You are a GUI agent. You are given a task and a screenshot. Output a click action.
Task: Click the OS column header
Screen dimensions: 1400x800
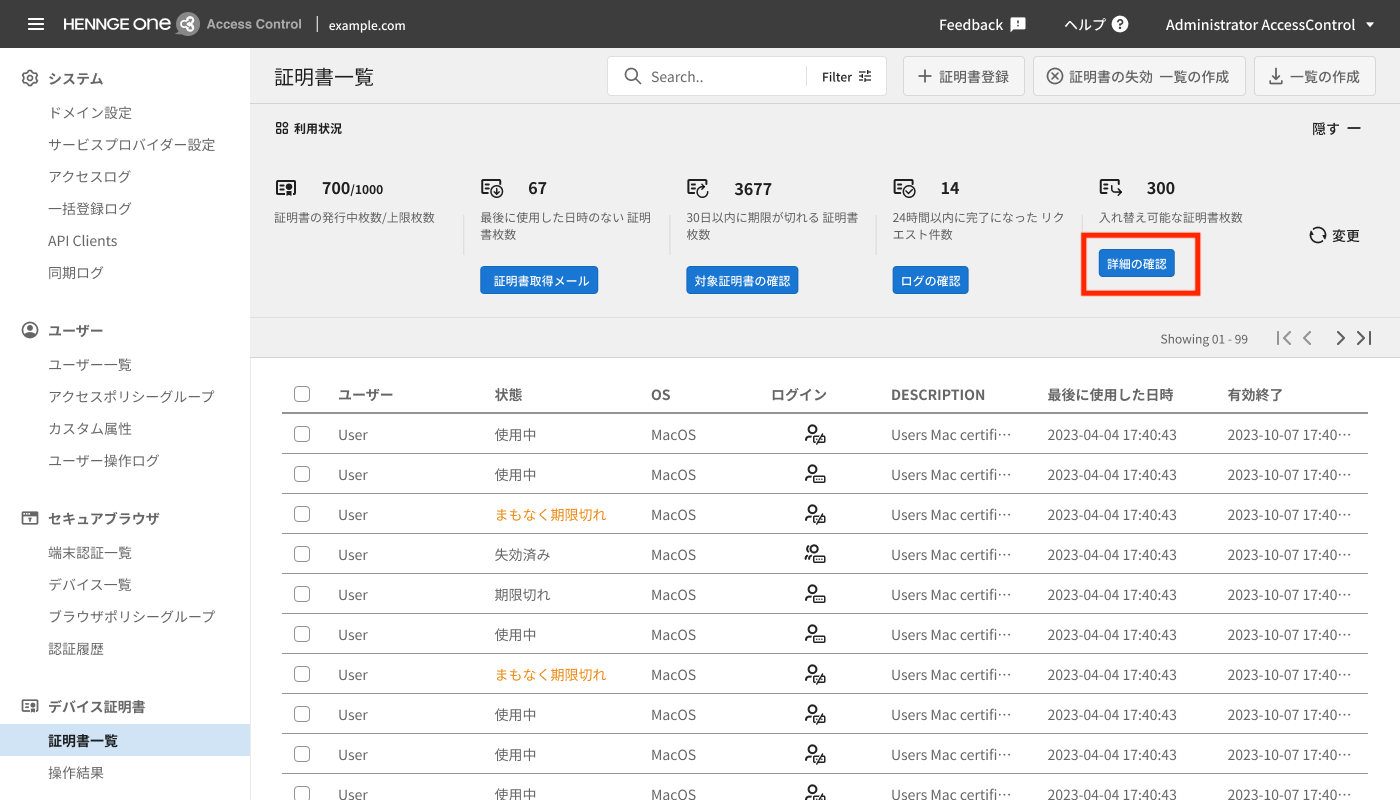click(661, 395)
